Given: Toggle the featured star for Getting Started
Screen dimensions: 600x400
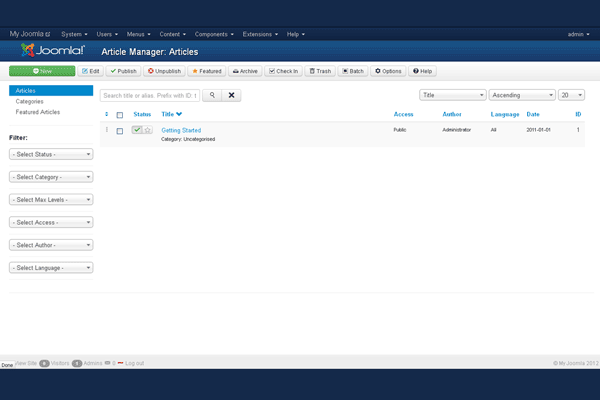Looking at the screenshot, I should [148, 130].
